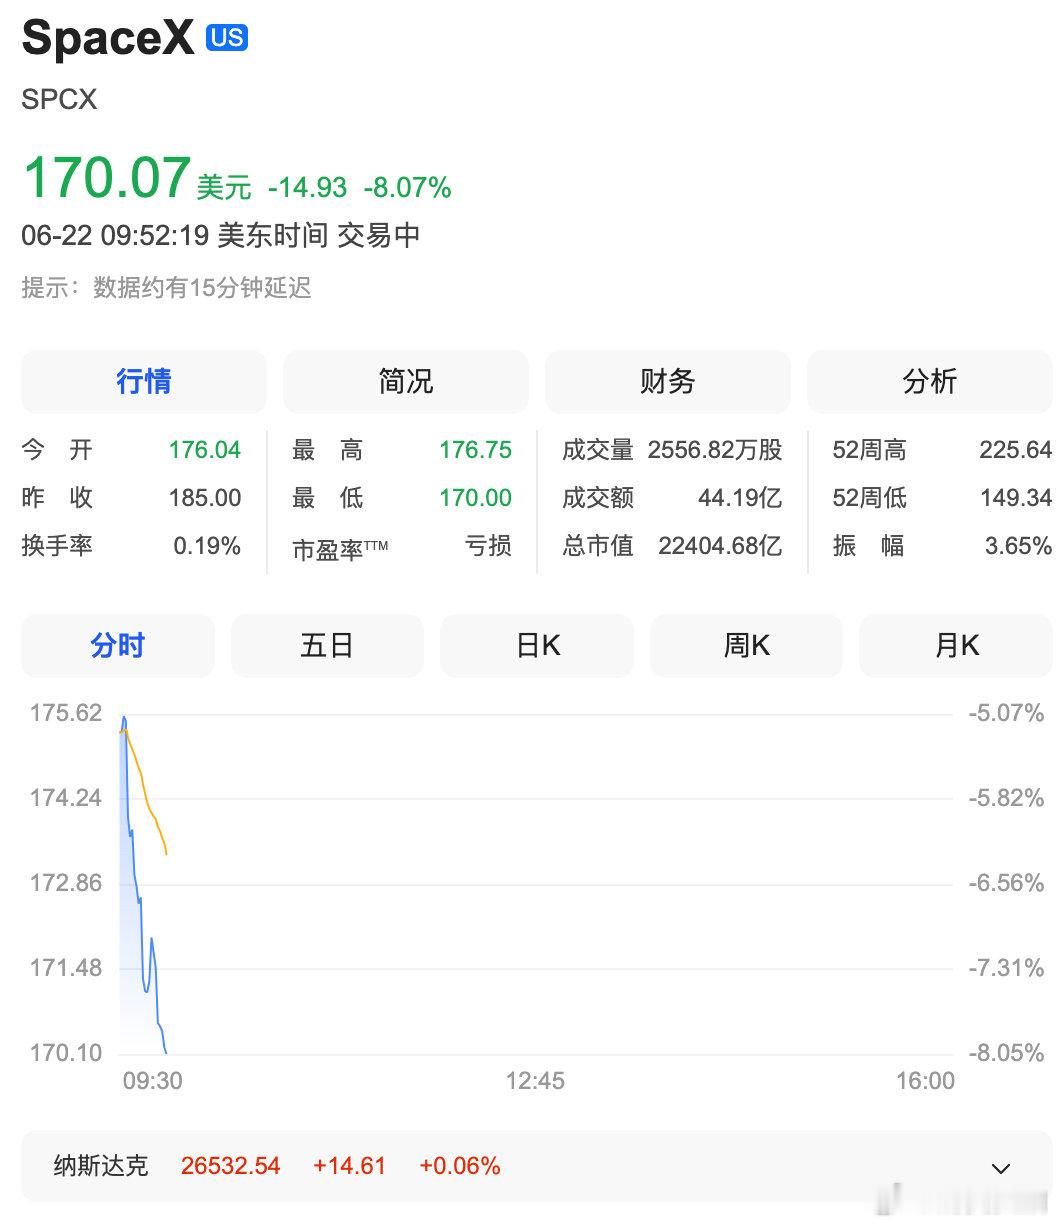Click the 09:30 time axis label
Viewport: 1058px width, 1226px height.
(x=152, y=1081)
